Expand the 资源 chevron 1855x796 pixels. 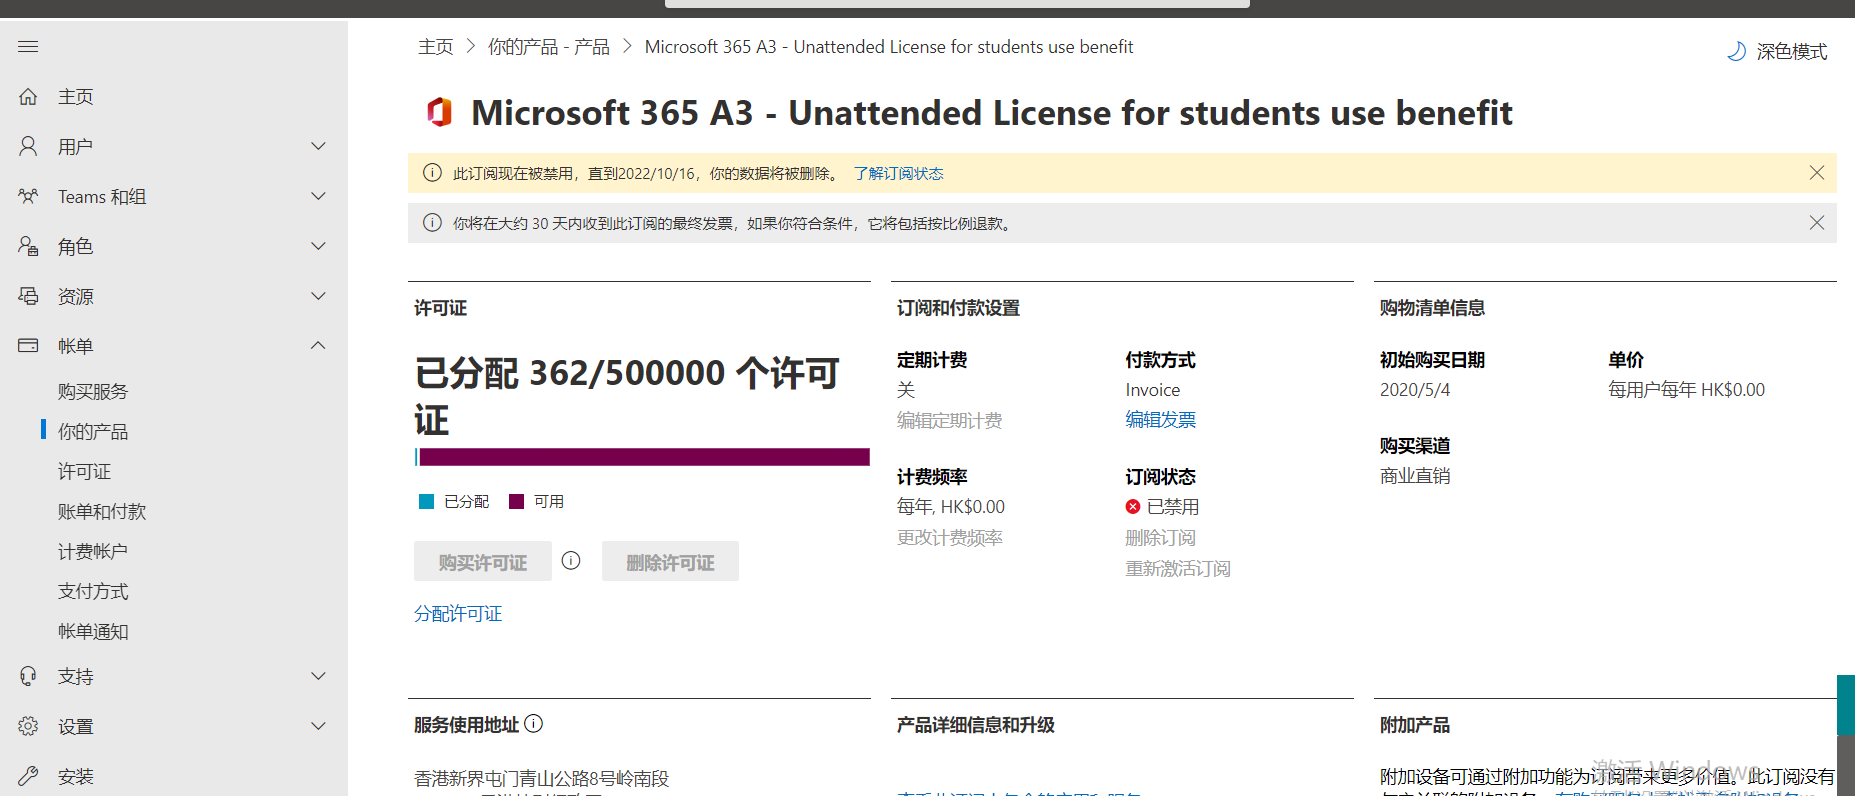[318, 296]
